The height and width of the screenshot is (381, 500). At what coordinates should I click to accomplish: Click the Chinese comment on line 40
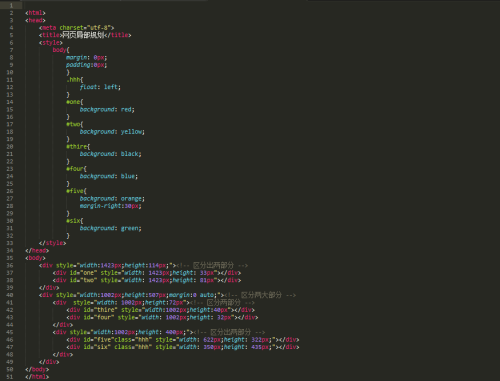[x=261, y=295]
